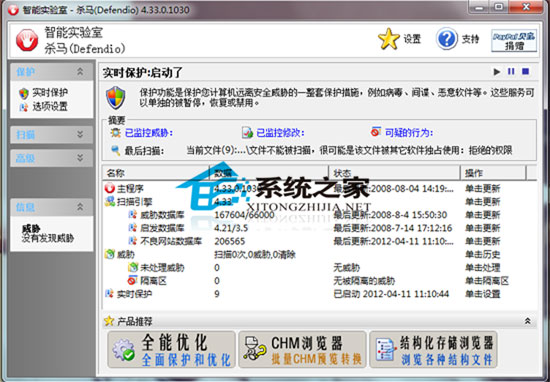
Task: Open the 全能优化 product banner
Action: [x=171, y=350]
